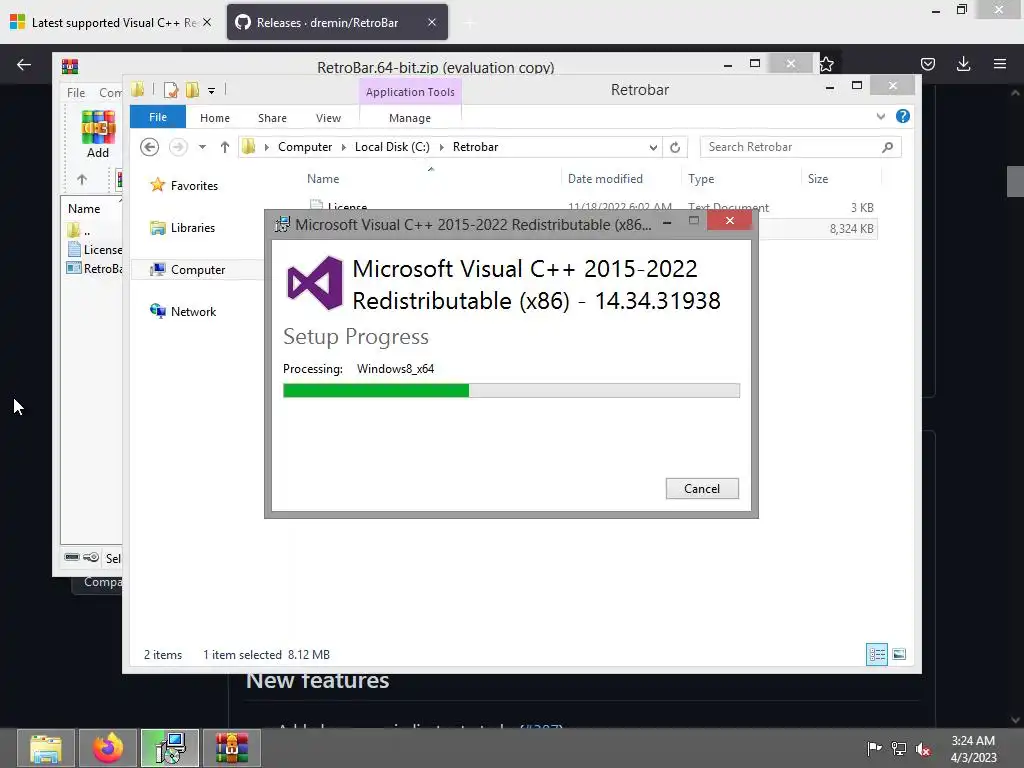
Task: Click the search magnifier icon
Action: coord(888,147)
